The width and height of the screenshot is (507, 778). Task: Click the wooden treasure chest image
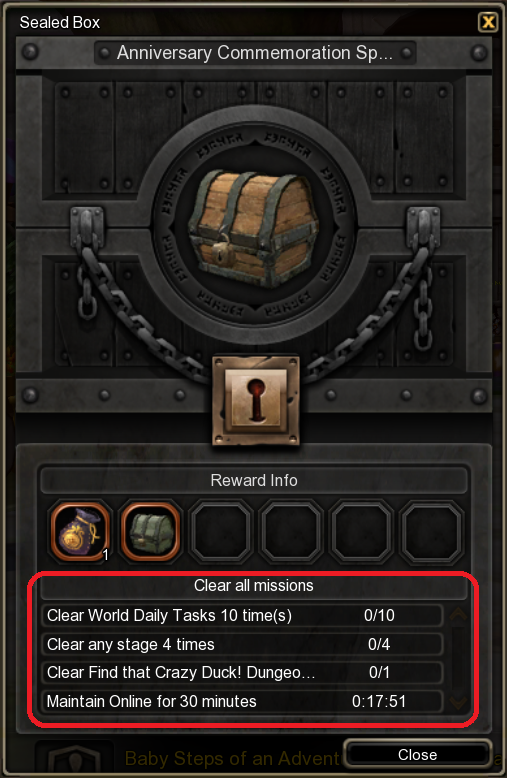click(x=254, y=228)
